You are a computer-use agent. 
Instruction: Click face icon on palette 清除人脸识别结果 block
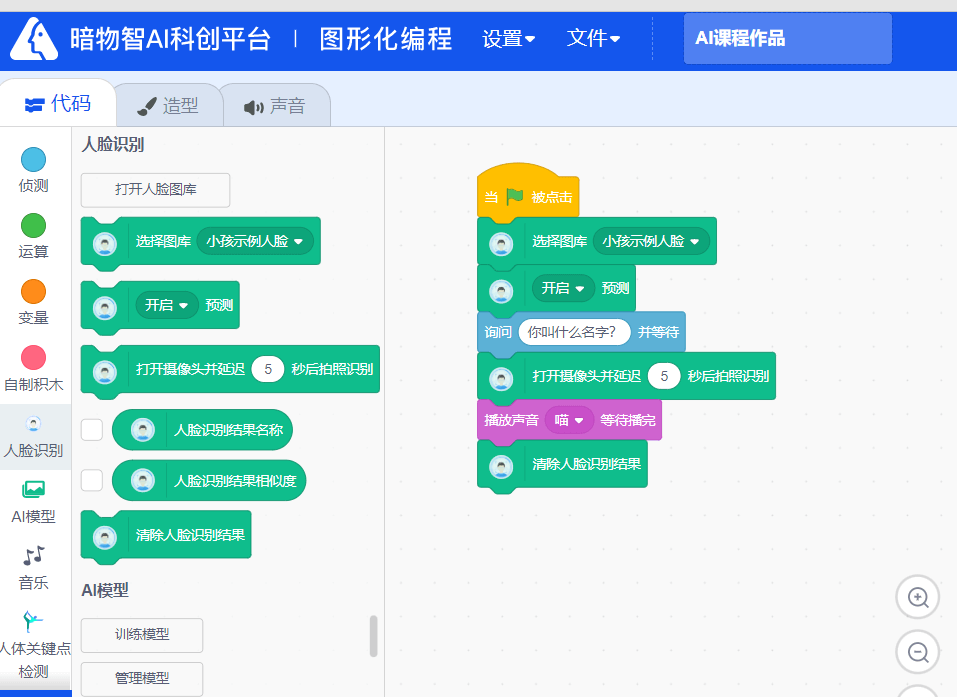coord(105,537)
